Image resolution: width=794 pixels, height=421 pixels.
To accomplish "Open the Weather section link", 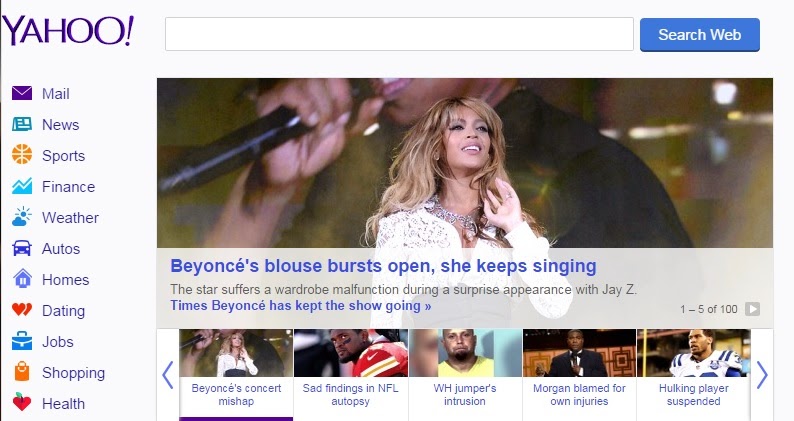I will (70, 218).
